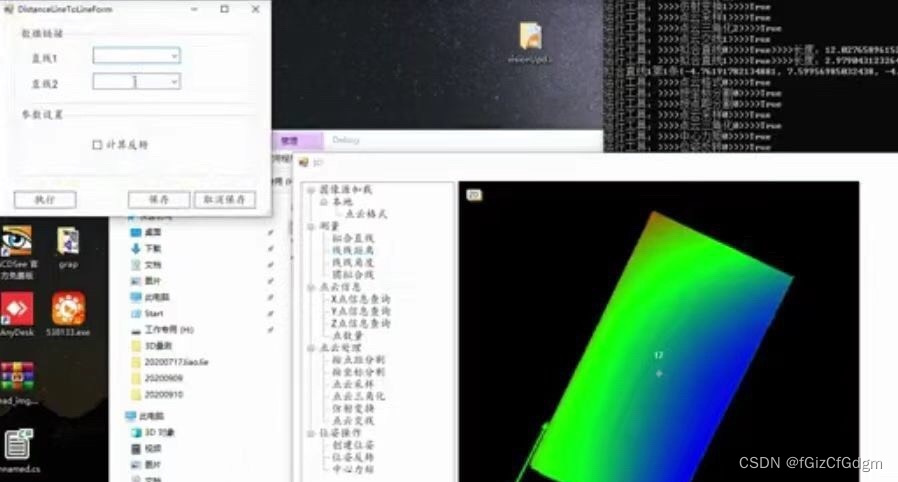Select 点数量 in the tree
The image size is (898, 482).
[x=348, y=335]
